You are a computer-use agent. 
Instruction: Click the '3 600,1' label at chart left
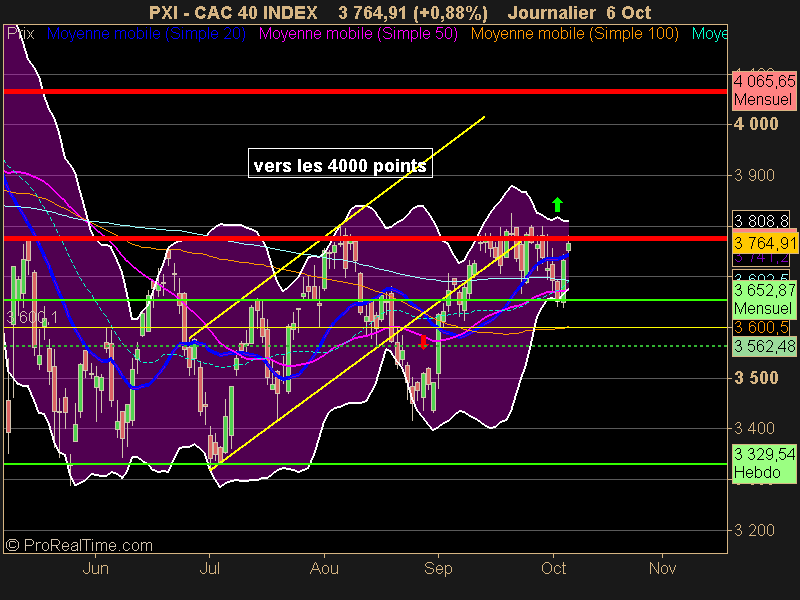pos(32,317)
